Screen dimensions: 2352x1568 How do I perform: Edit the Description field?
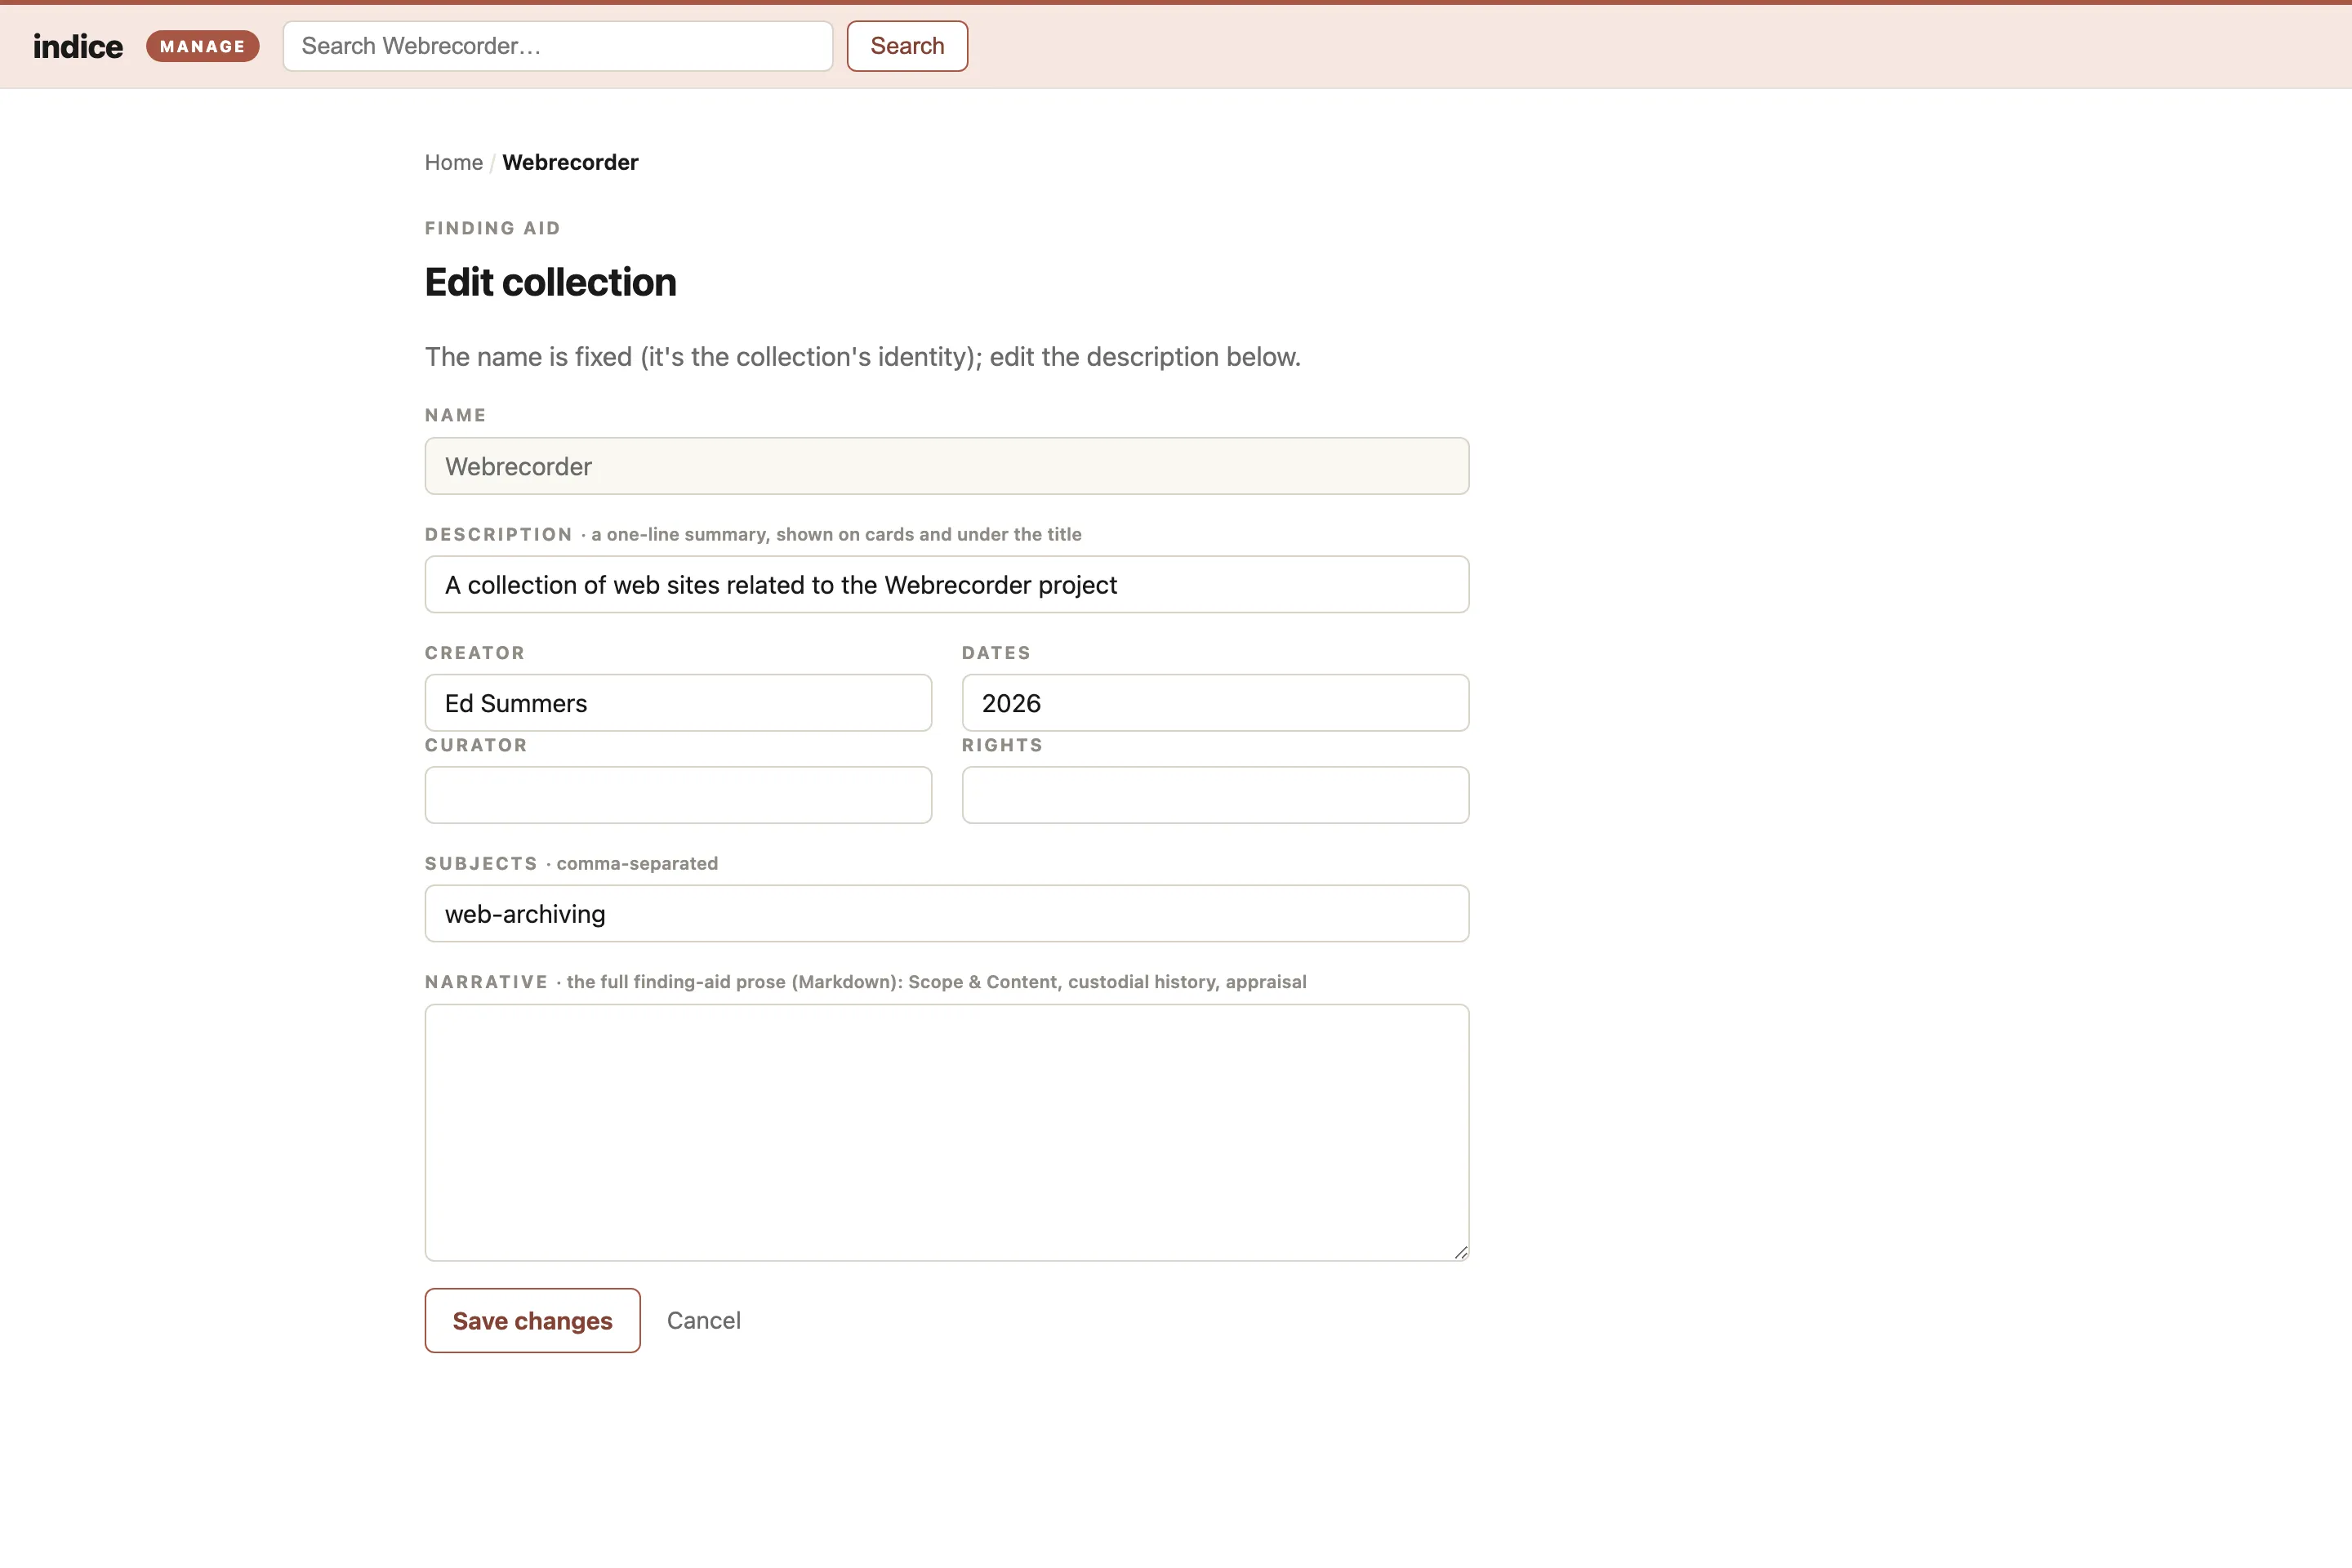click(x=947, y=585)
